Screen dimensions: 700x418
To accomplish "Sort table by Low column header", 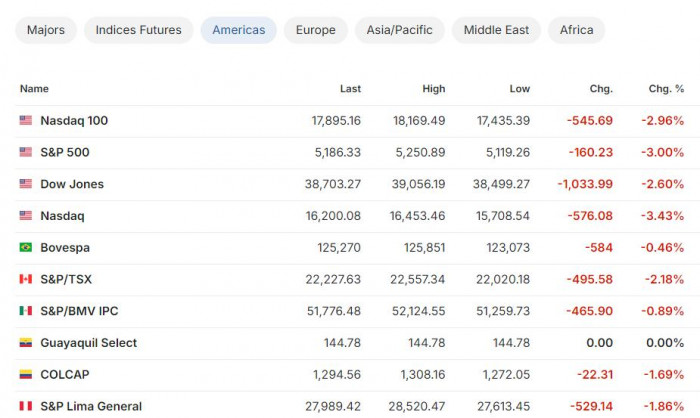I will [x=520, y=88].
